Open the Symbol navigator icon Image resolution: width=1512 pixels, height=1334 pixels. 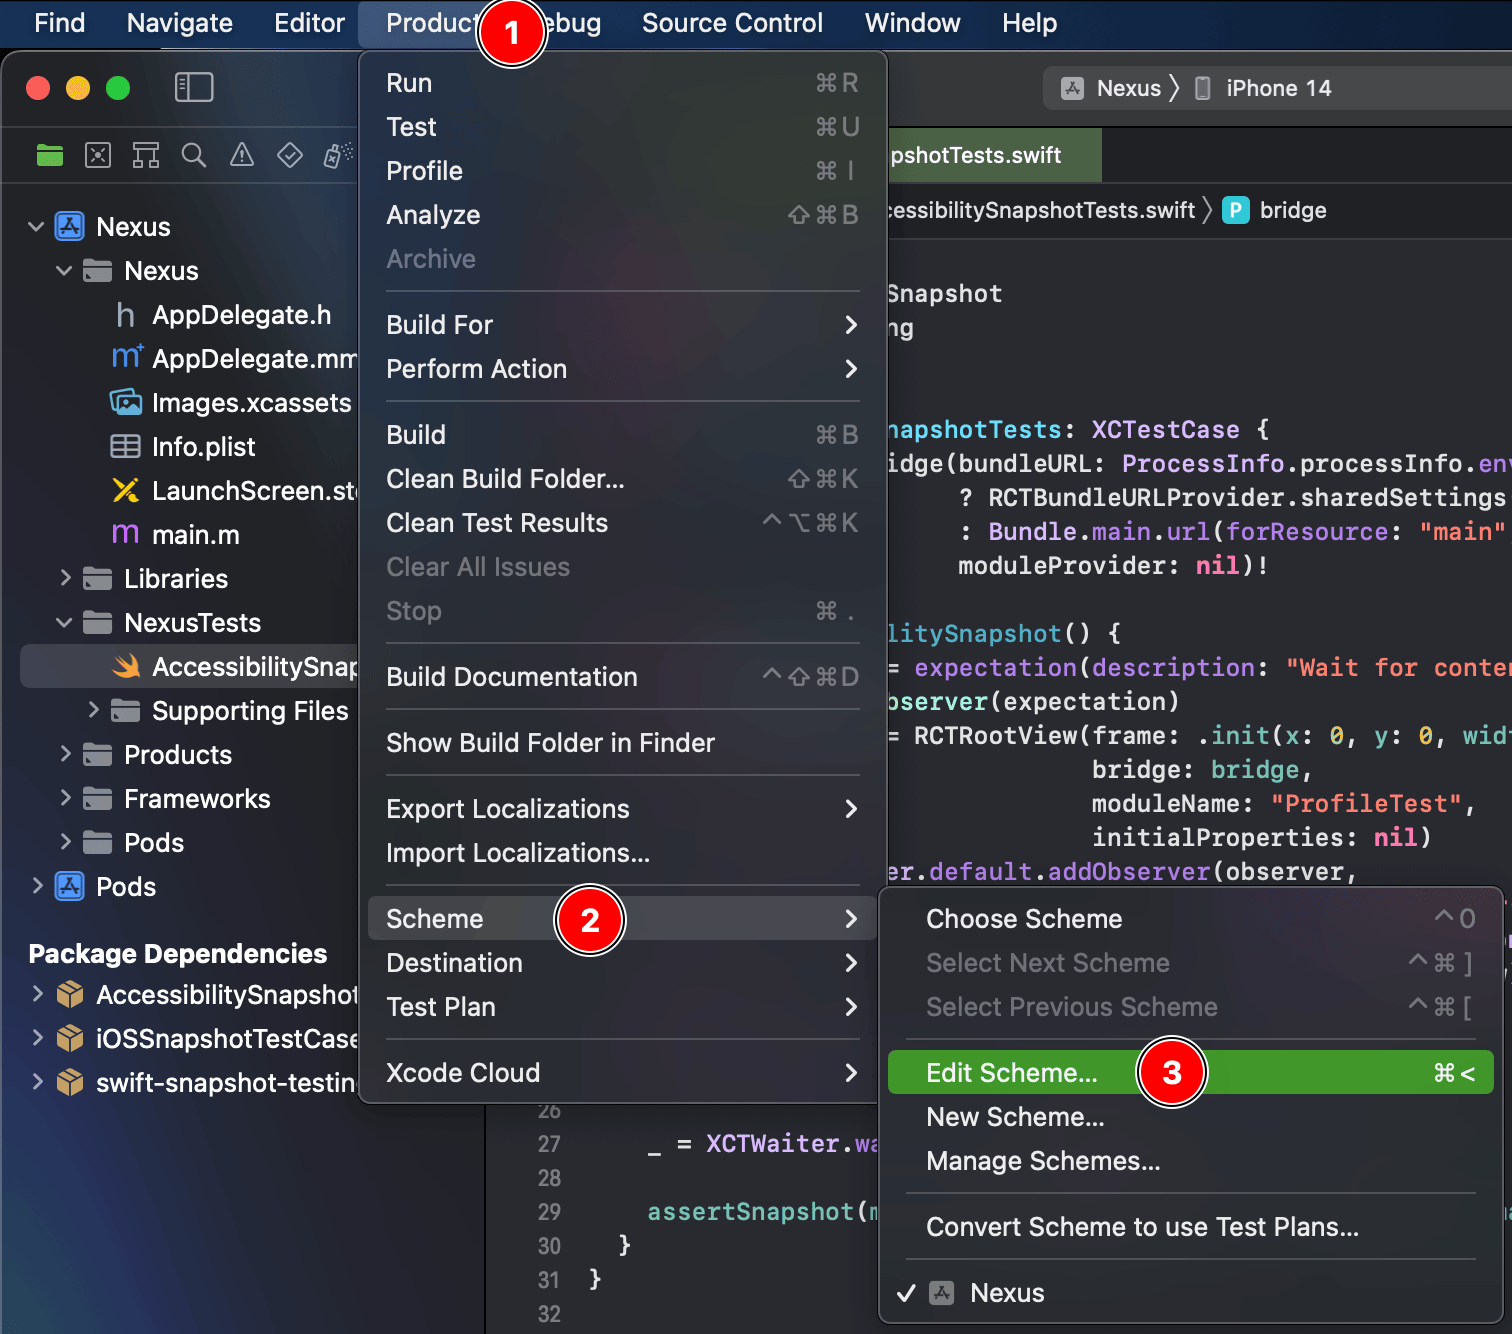(x=146, y=155)
